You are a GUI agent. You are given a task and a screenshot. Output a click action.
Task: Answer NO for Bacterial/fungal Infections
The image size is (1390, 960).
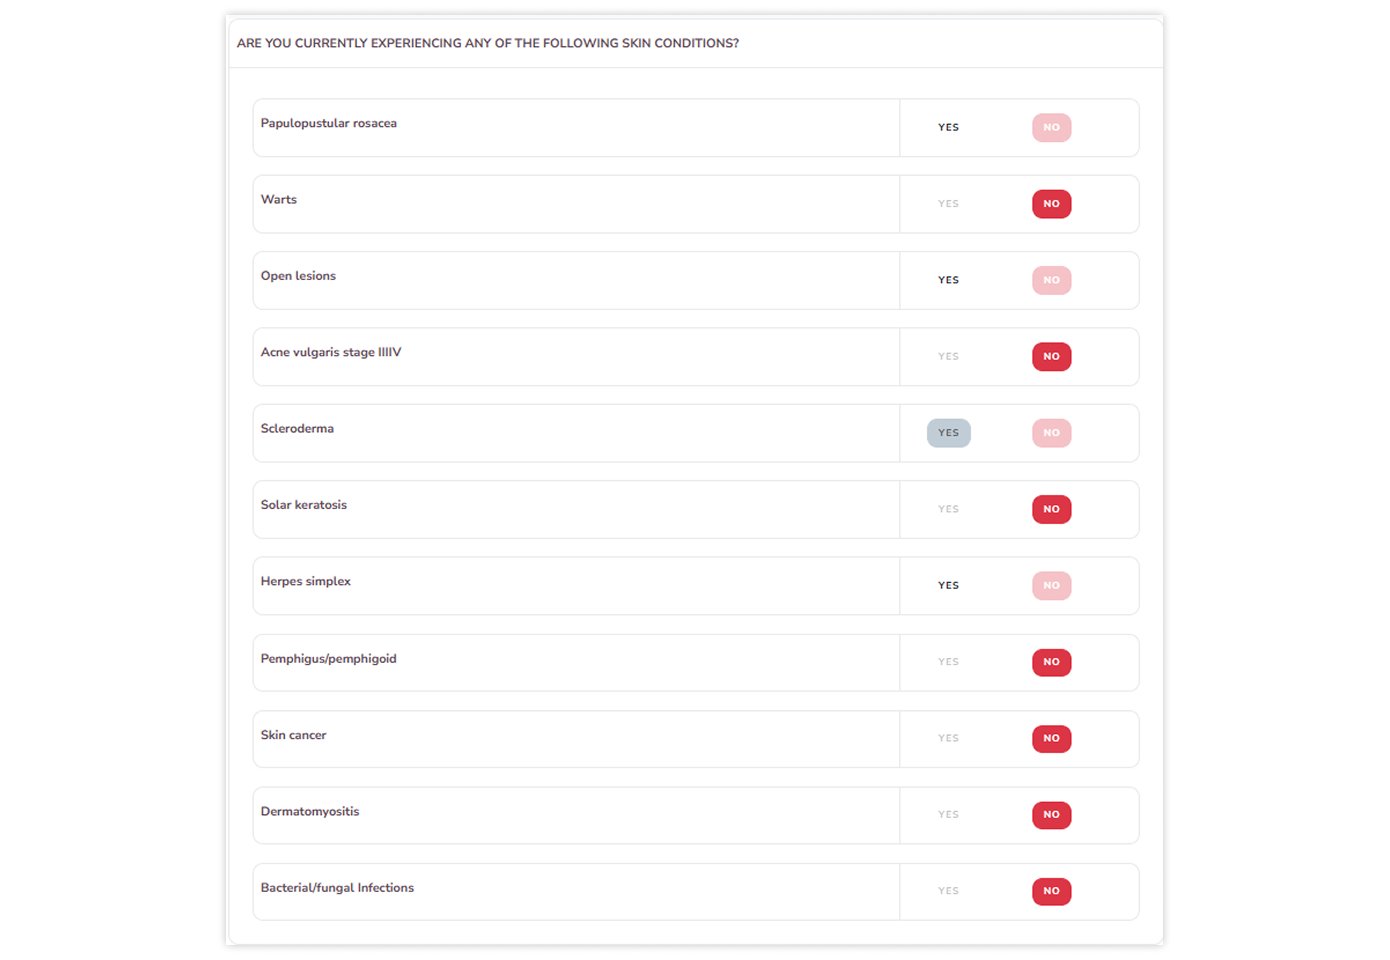tap(1051, 892)
